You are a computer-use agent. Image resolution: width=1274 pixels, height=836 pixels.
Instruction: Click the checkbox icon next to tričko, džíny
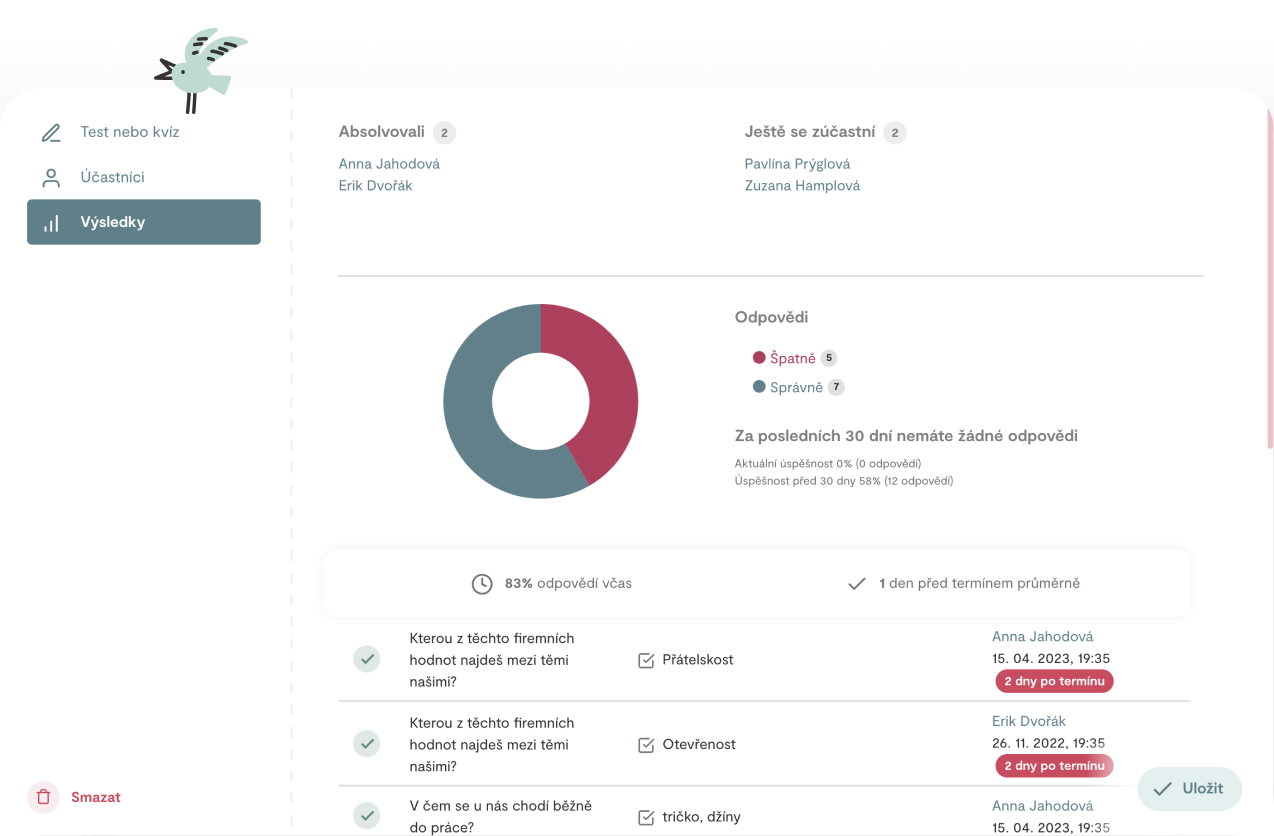(x=646, y=817)
